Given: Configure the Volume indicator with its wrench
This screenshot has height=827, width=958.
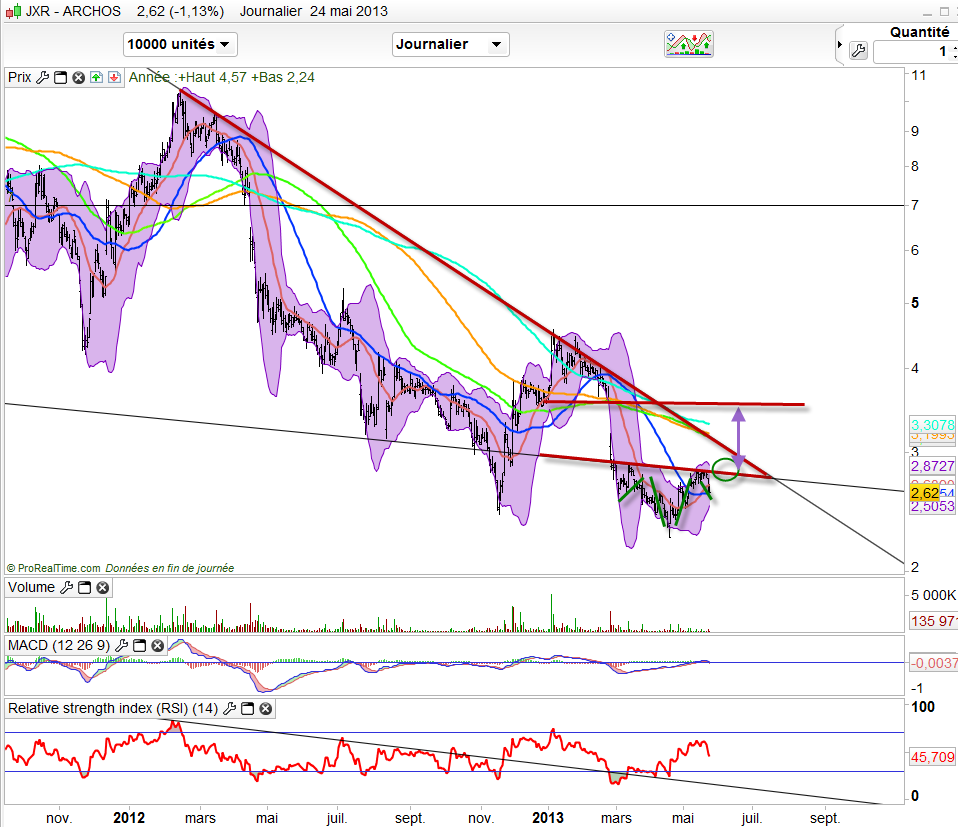Looking at the screenshot, I should tap(66, 588).
